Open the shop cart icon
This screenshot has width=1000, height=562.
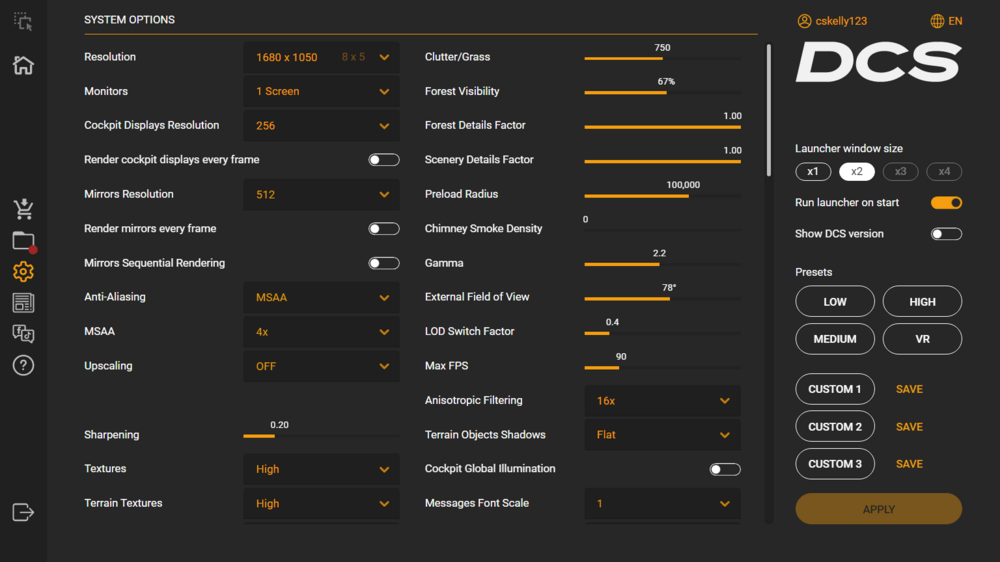[23, 209]
